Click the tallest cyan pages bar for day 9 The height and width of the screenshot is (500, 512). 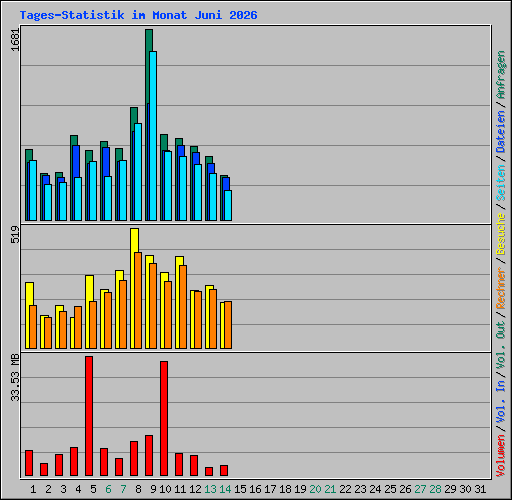coord(153,136)
